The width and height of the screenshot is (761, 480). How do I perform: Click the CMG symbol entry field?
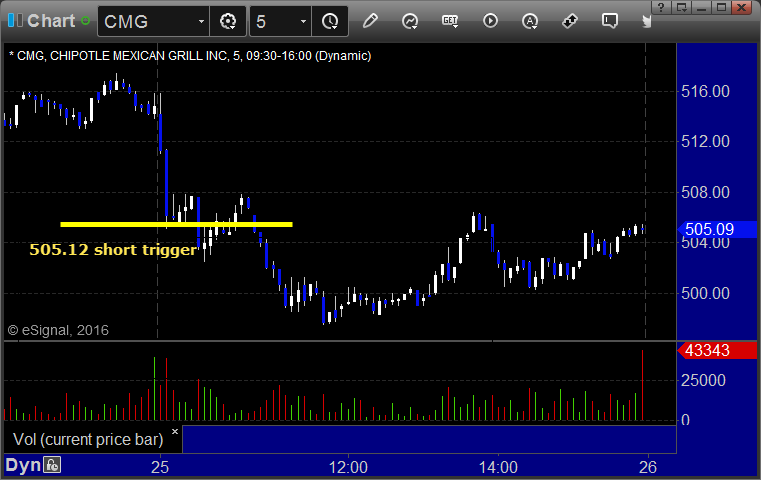146,21
